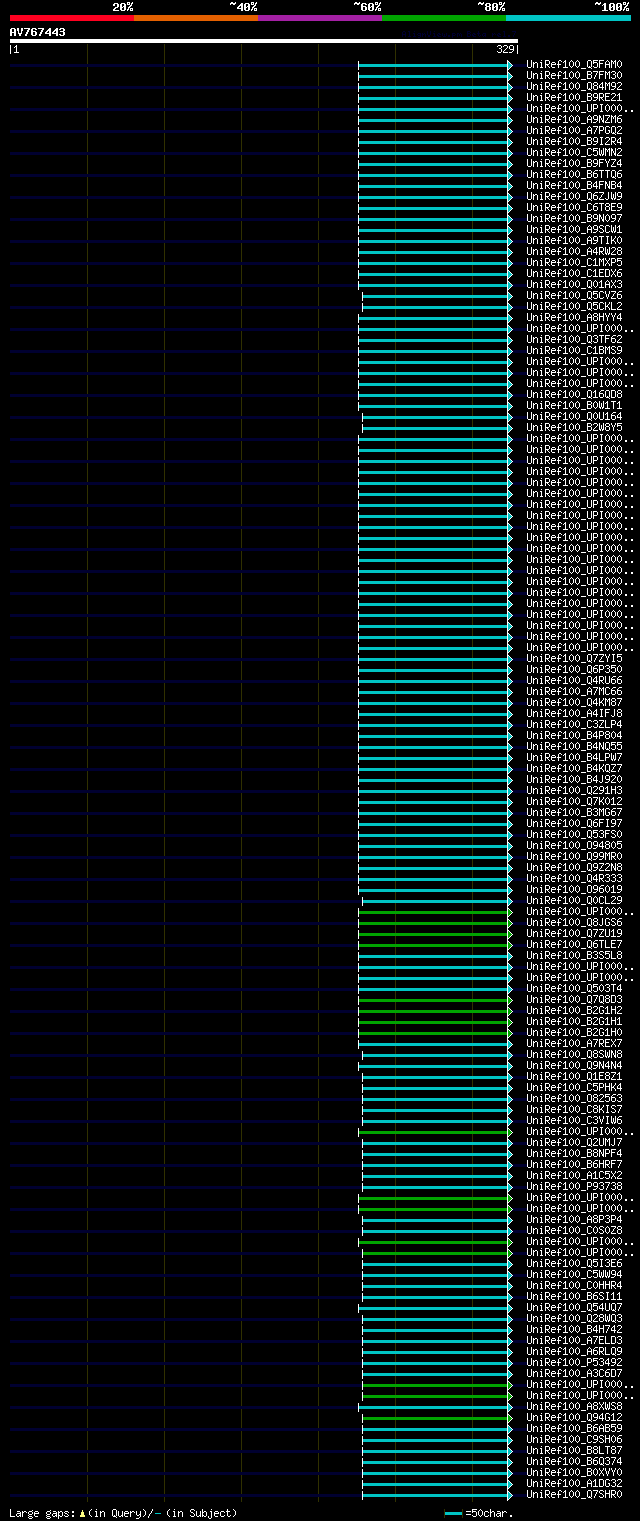Select the UniRef100_B8LT87 label
Screen dimensions: 640x1521
pos(574,1451)
